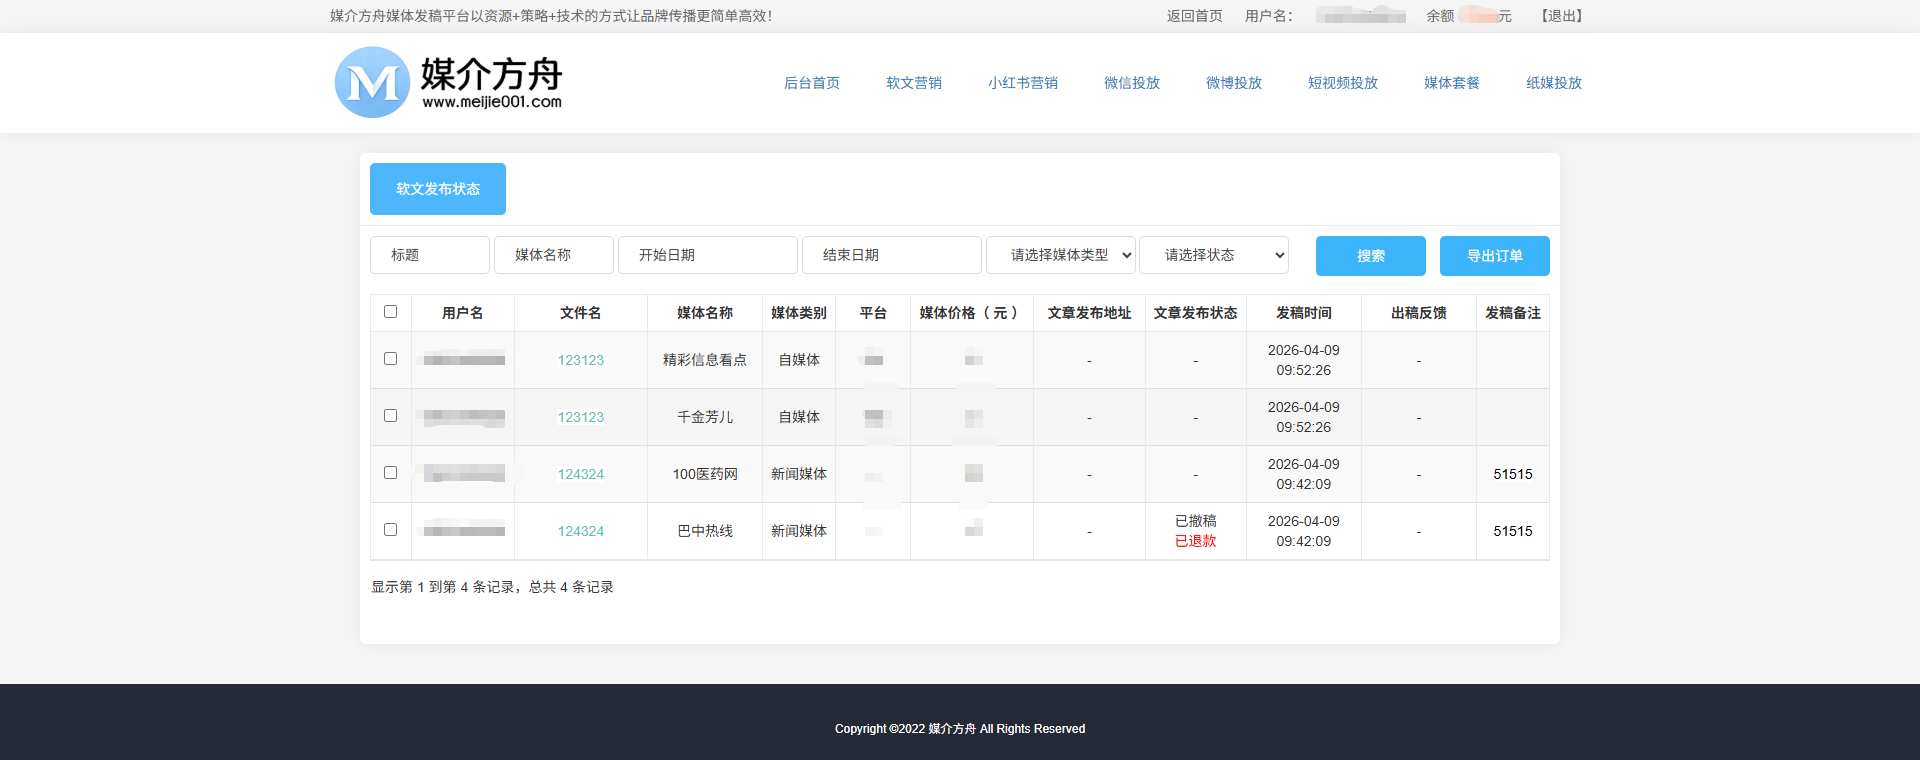
Task: Check the row for 精彩信息看点
Action: coord(390,359)
